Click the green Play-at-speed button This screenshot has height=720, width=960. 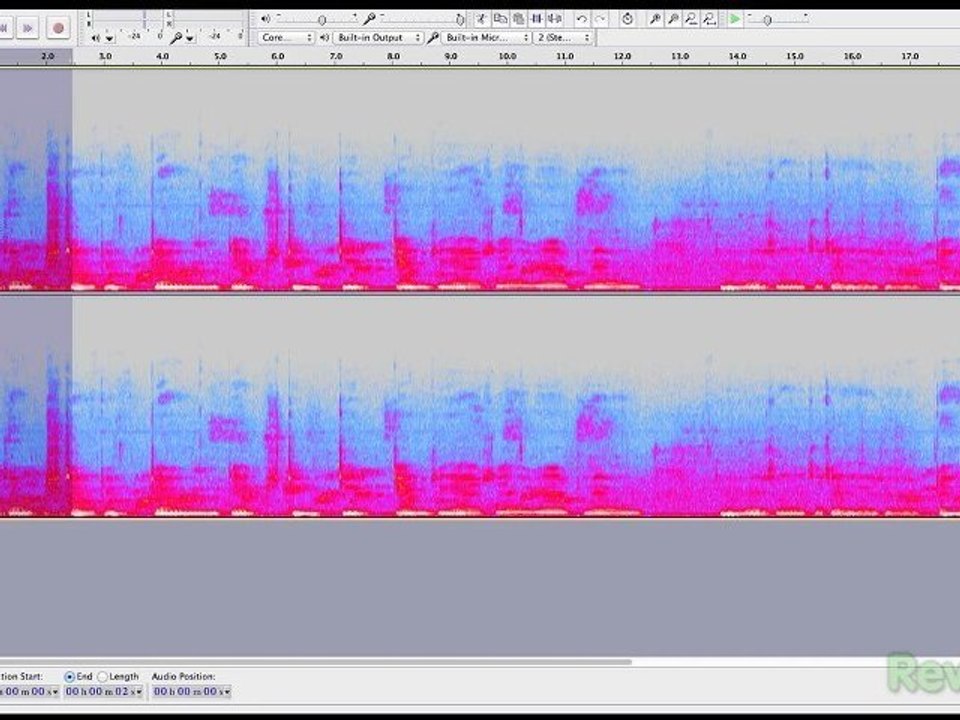(x=735, y=19)
